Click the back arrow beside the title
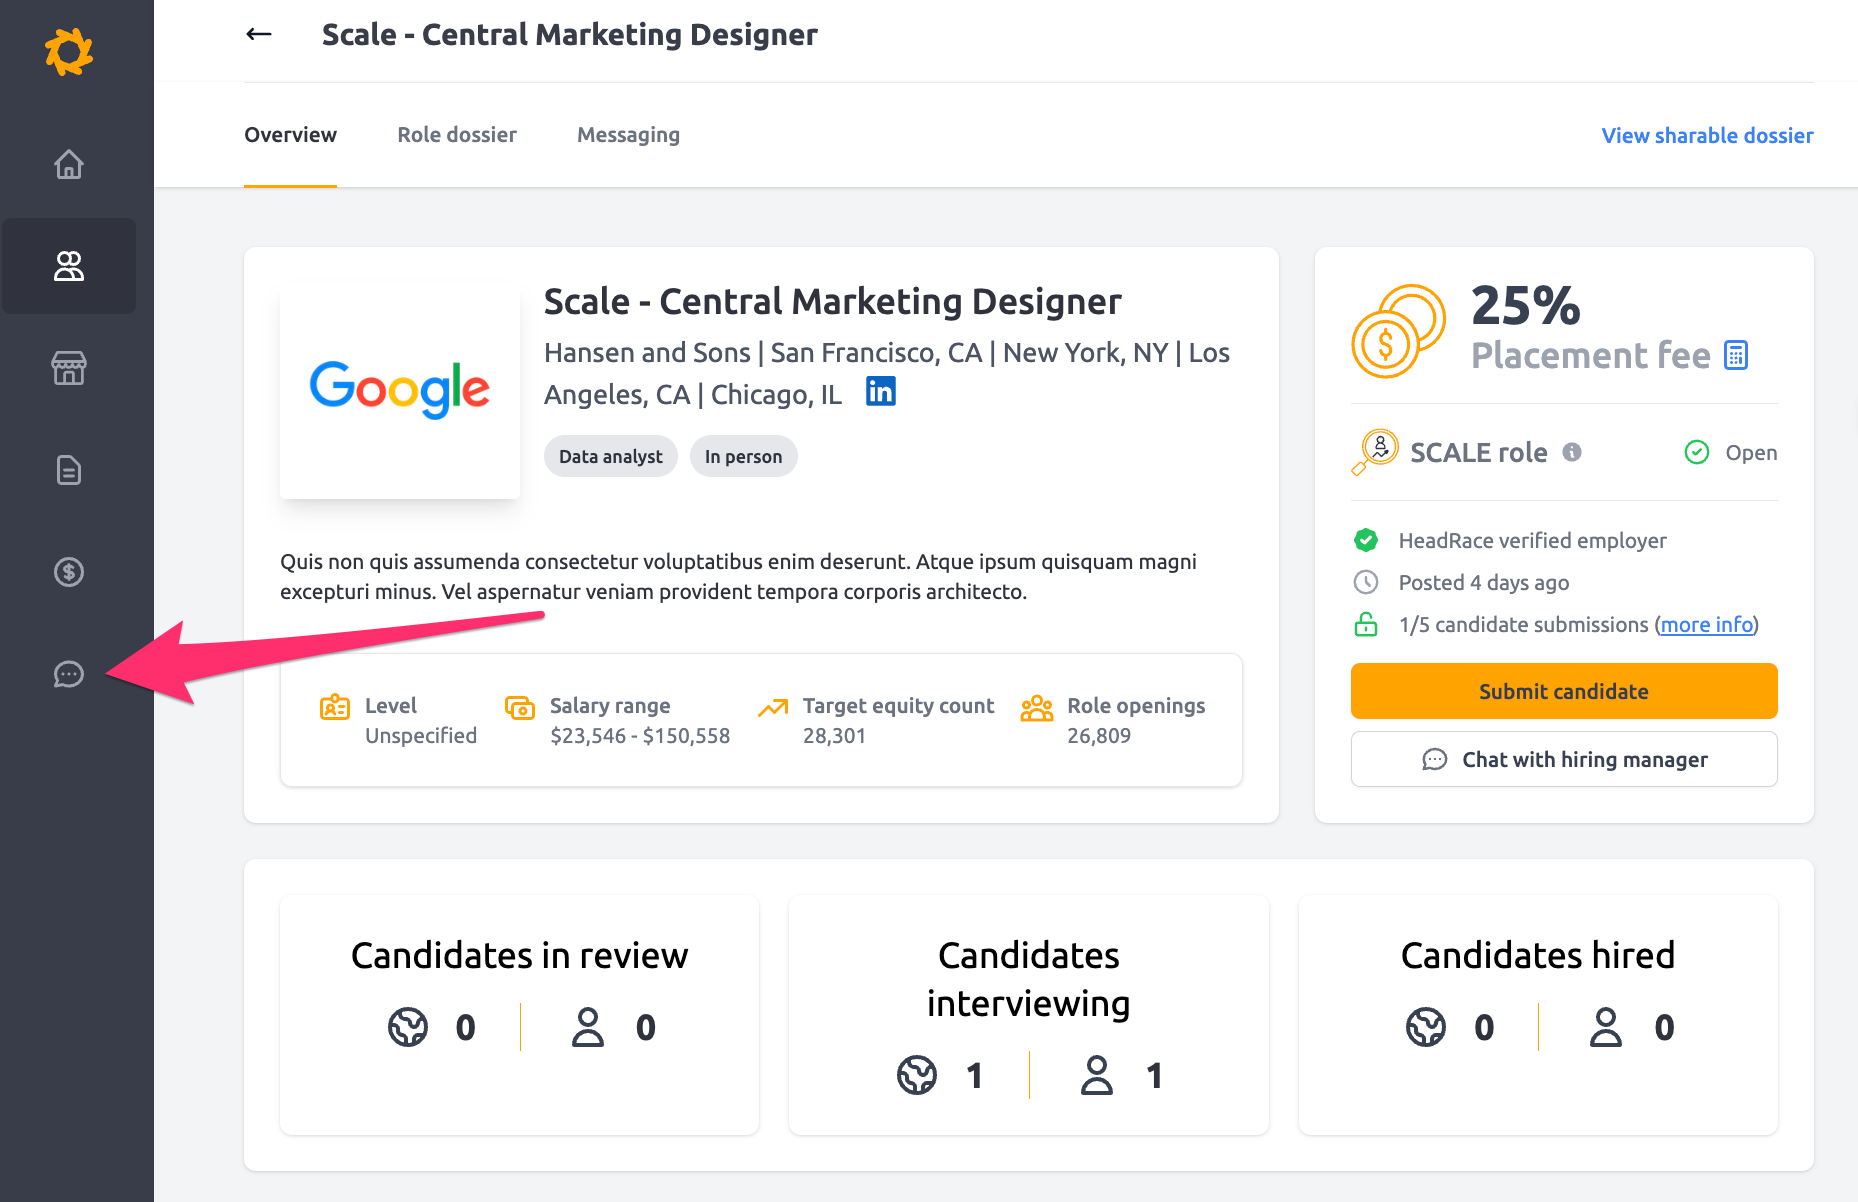Image resolution: width=1858 pixels, height=1202 pixels. (x=259, y=34)
